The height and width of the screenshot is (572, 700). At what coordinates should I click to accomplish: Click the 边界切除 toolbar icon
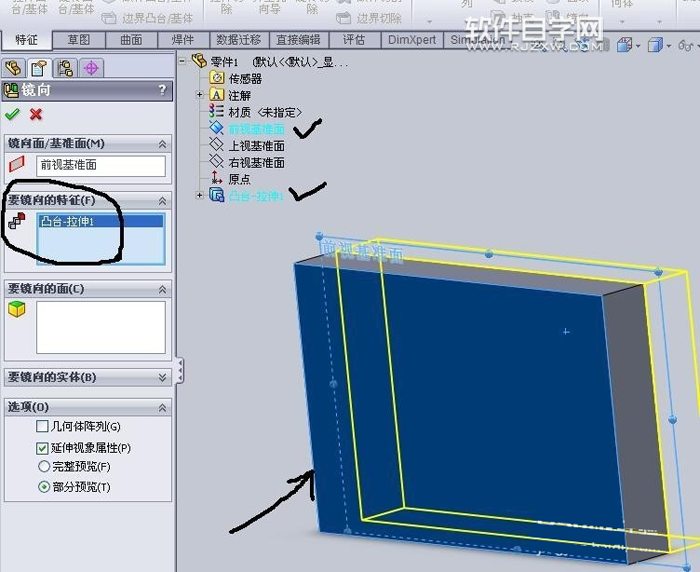pos(343,18)
